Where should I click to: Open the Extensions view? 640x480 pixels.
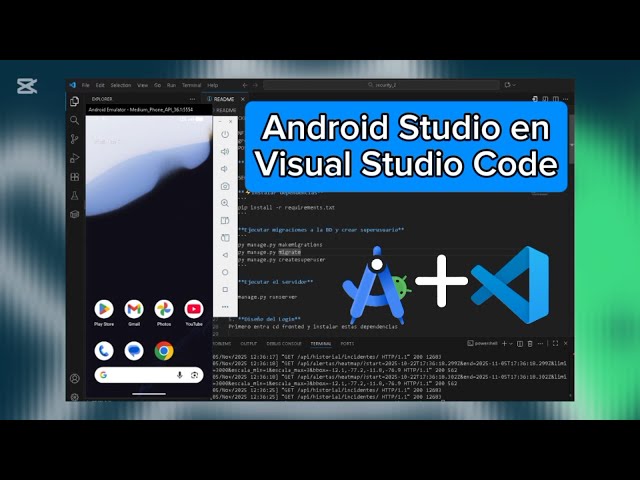pyautogui.click(x=74, y=177)
